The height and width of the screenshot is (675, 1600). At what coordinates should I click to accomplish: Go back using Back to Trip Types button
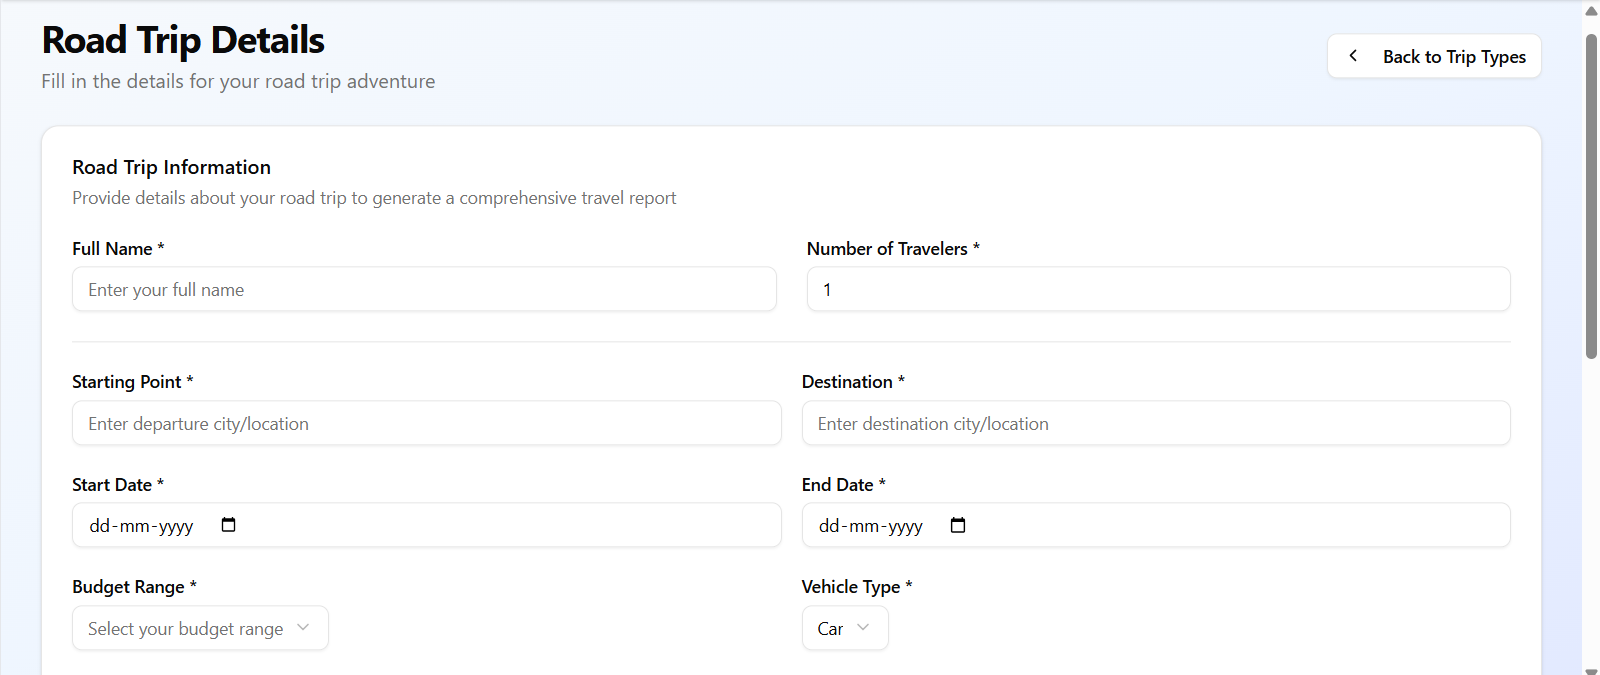(x=1434, y=56)
